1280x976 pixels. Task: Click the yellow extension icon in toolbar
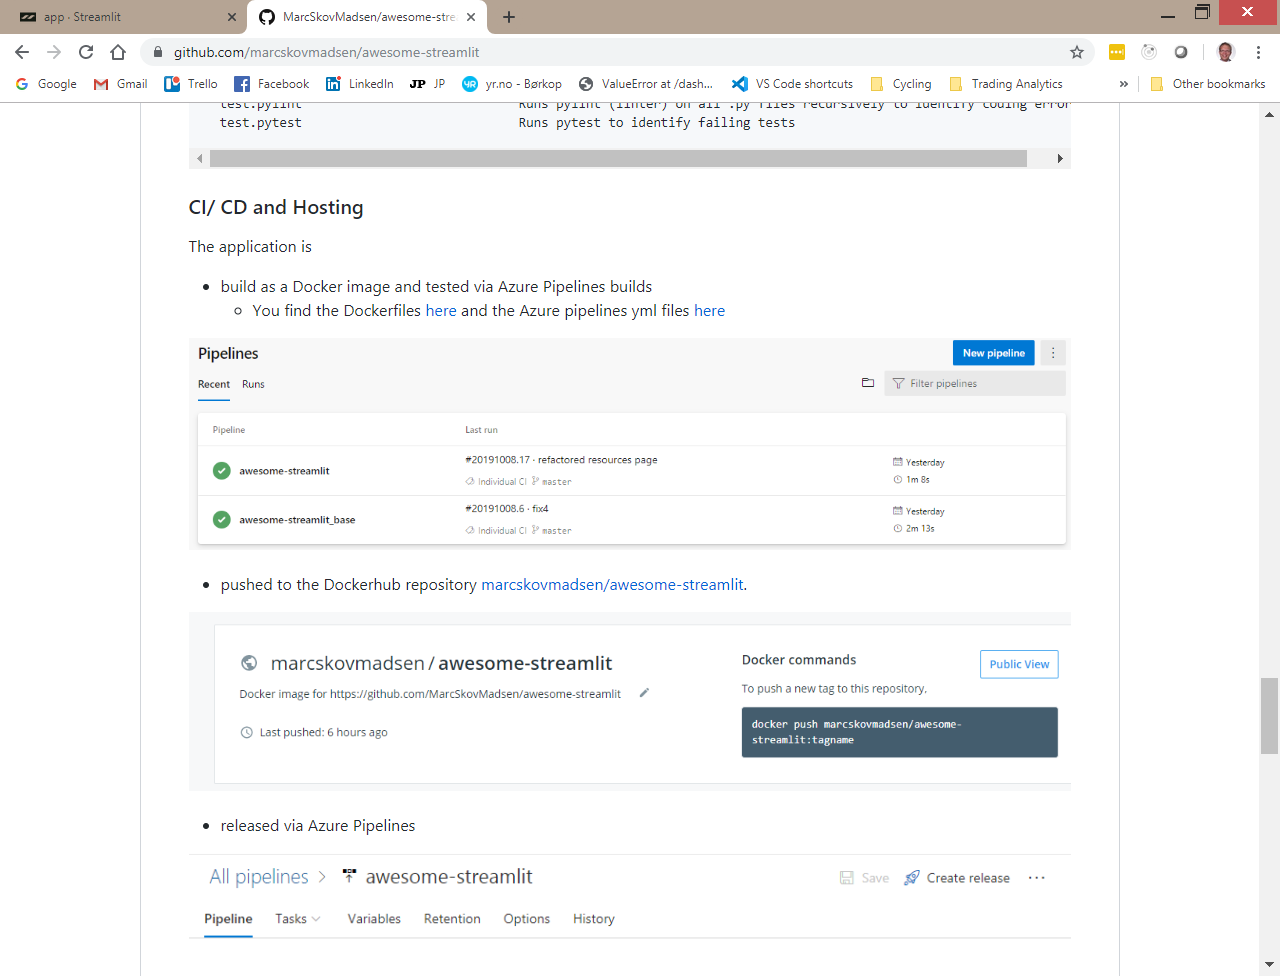click(1117, 52)
